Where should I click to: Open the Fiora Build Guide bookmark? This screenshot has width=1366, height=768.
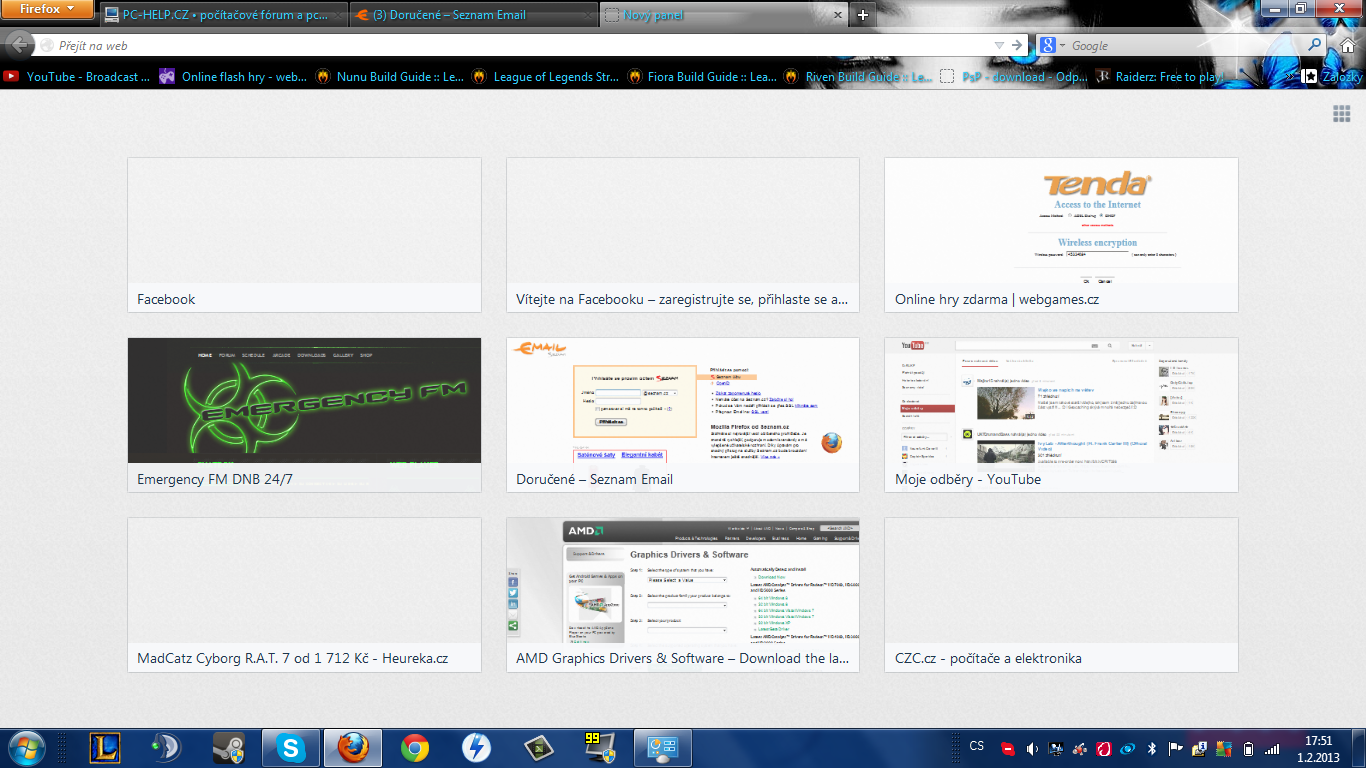tap(701, 76)
